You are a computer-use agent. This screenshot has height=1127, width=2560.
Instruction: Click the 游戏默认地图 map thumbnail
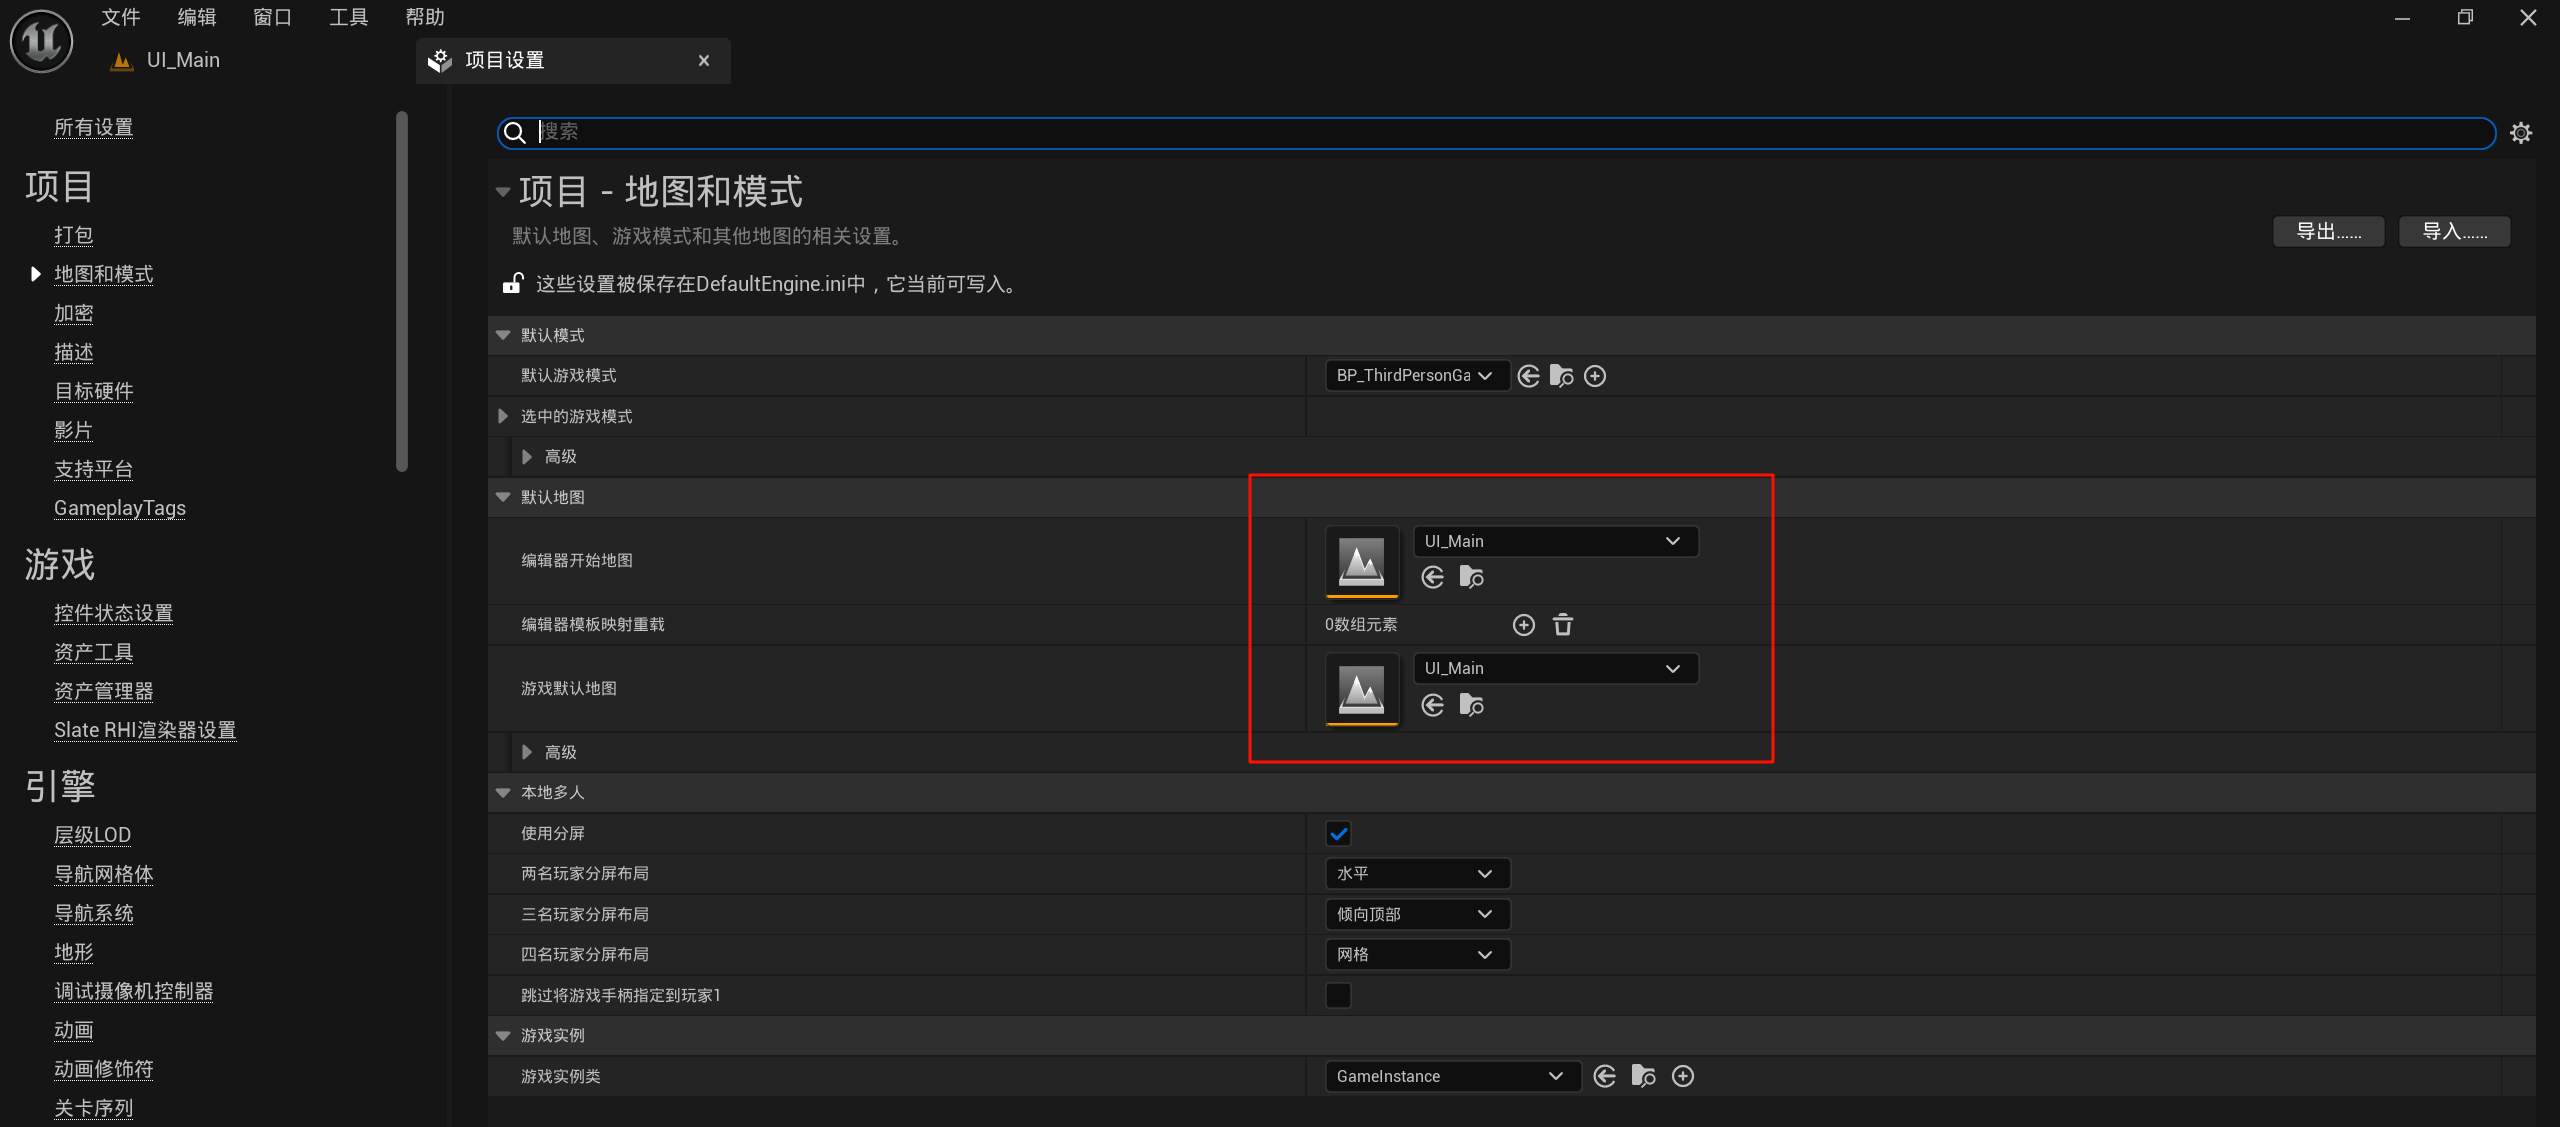(x=1362, y=689)
